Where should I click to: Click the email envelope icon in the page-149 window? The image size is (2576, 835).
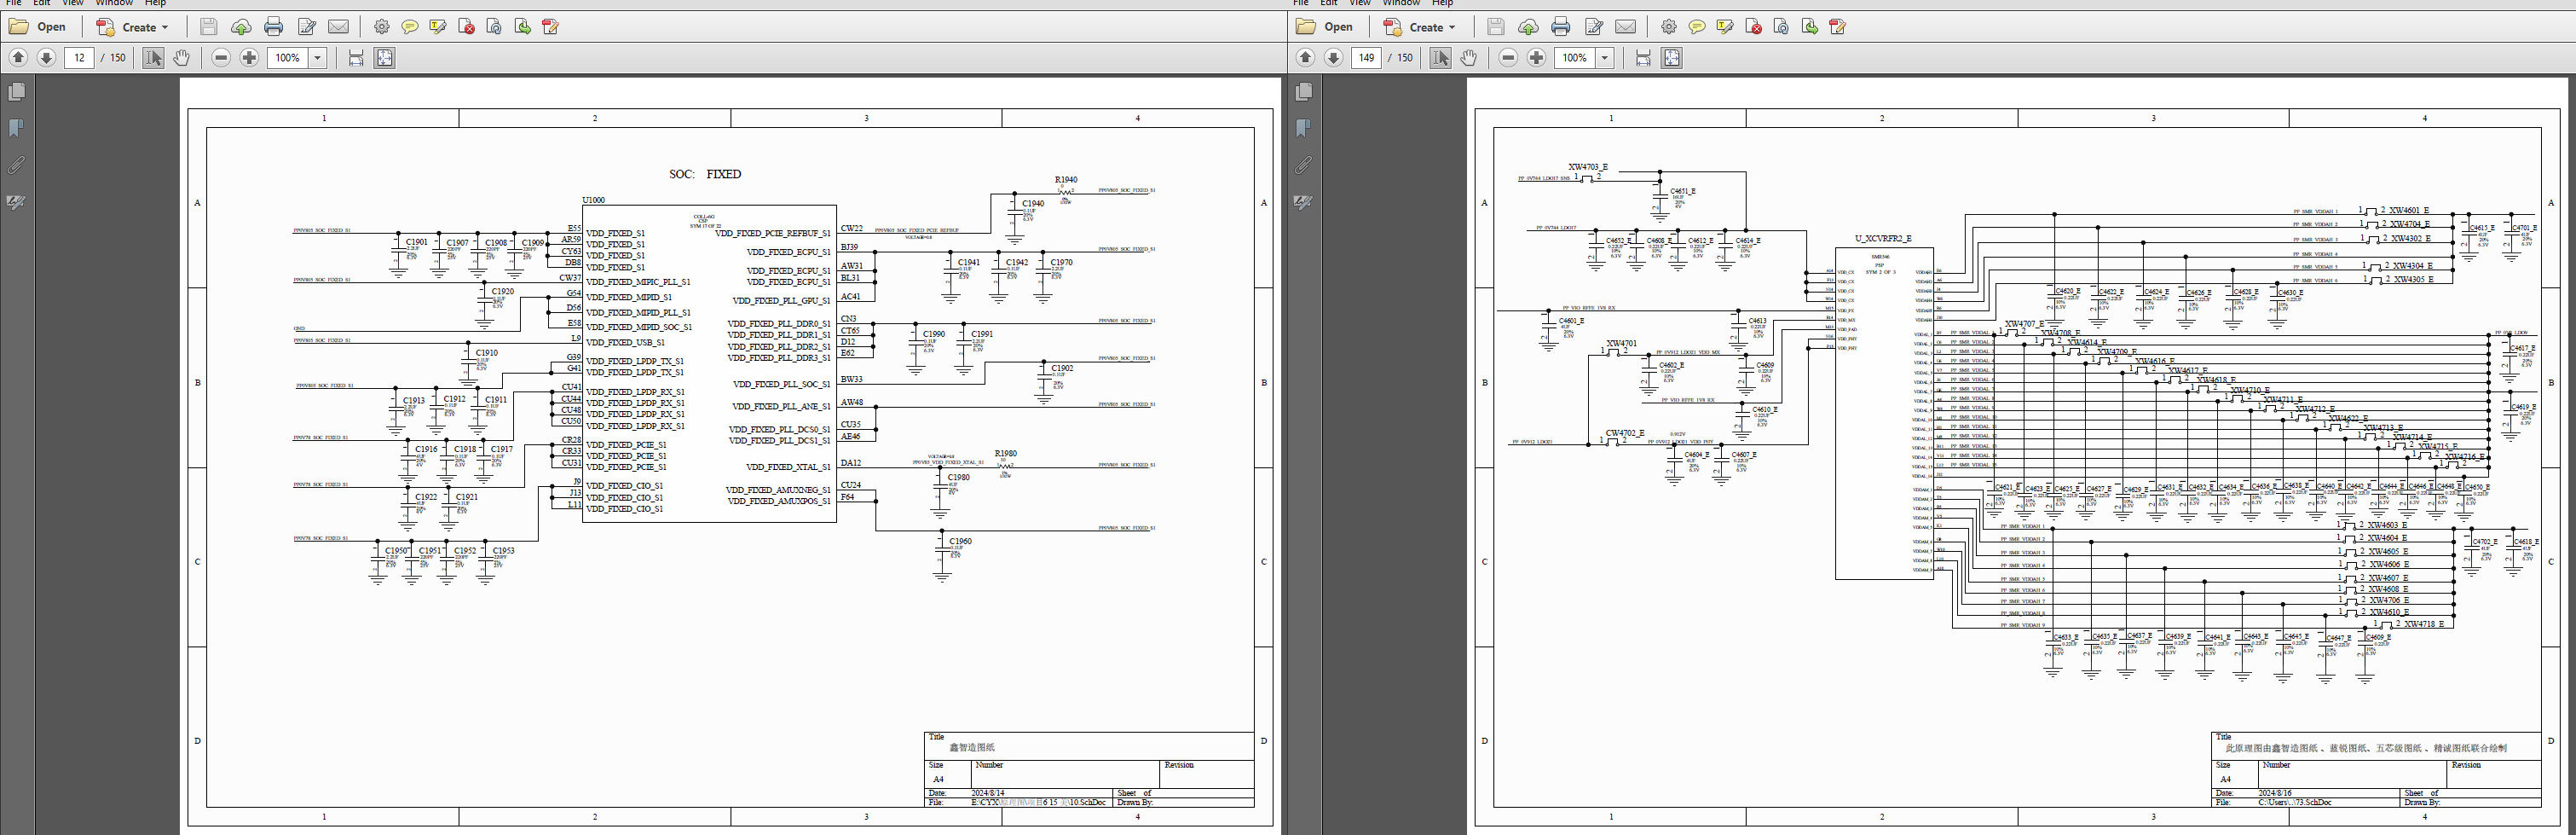[1626, 27]
